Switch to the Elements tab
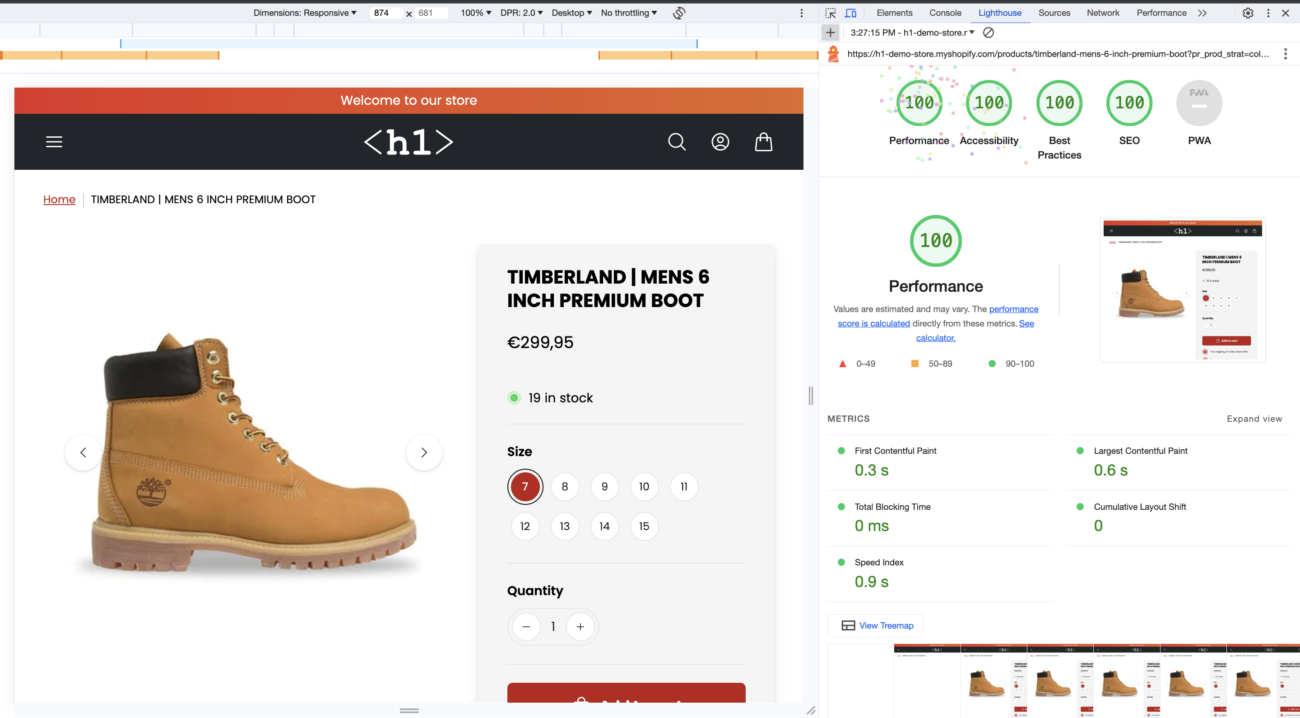Image resolution: width=1300 pixels, height=718 pixels. click(894, 13)
